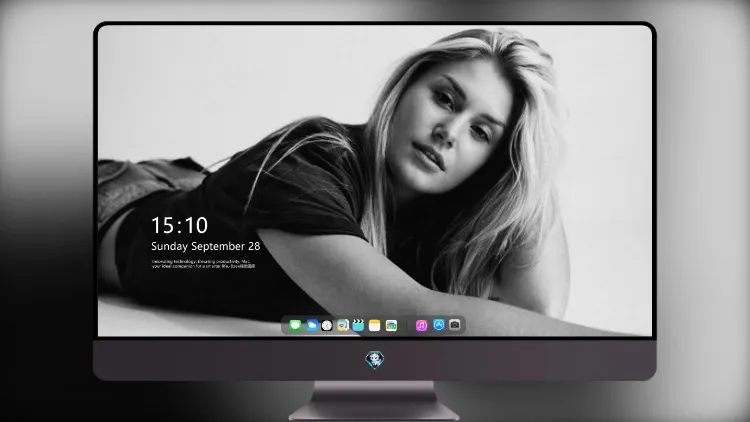Open the Clock app in dock
750x422 pixels.
[x=327, y=325]
